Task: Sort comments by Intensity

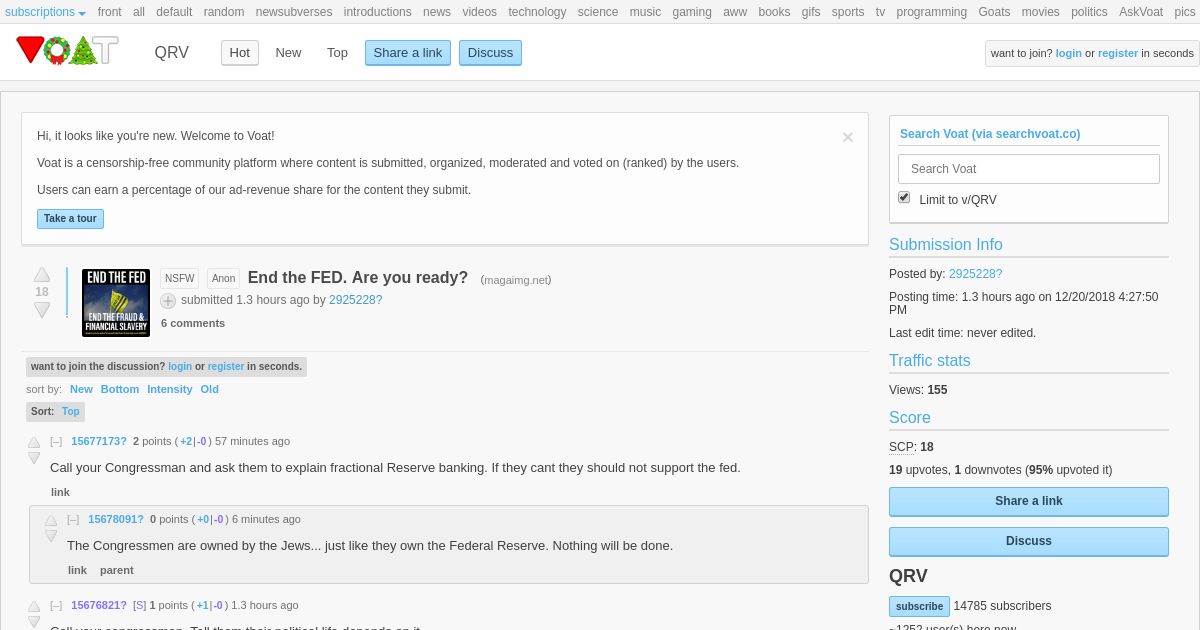Action: click(170, 389)
